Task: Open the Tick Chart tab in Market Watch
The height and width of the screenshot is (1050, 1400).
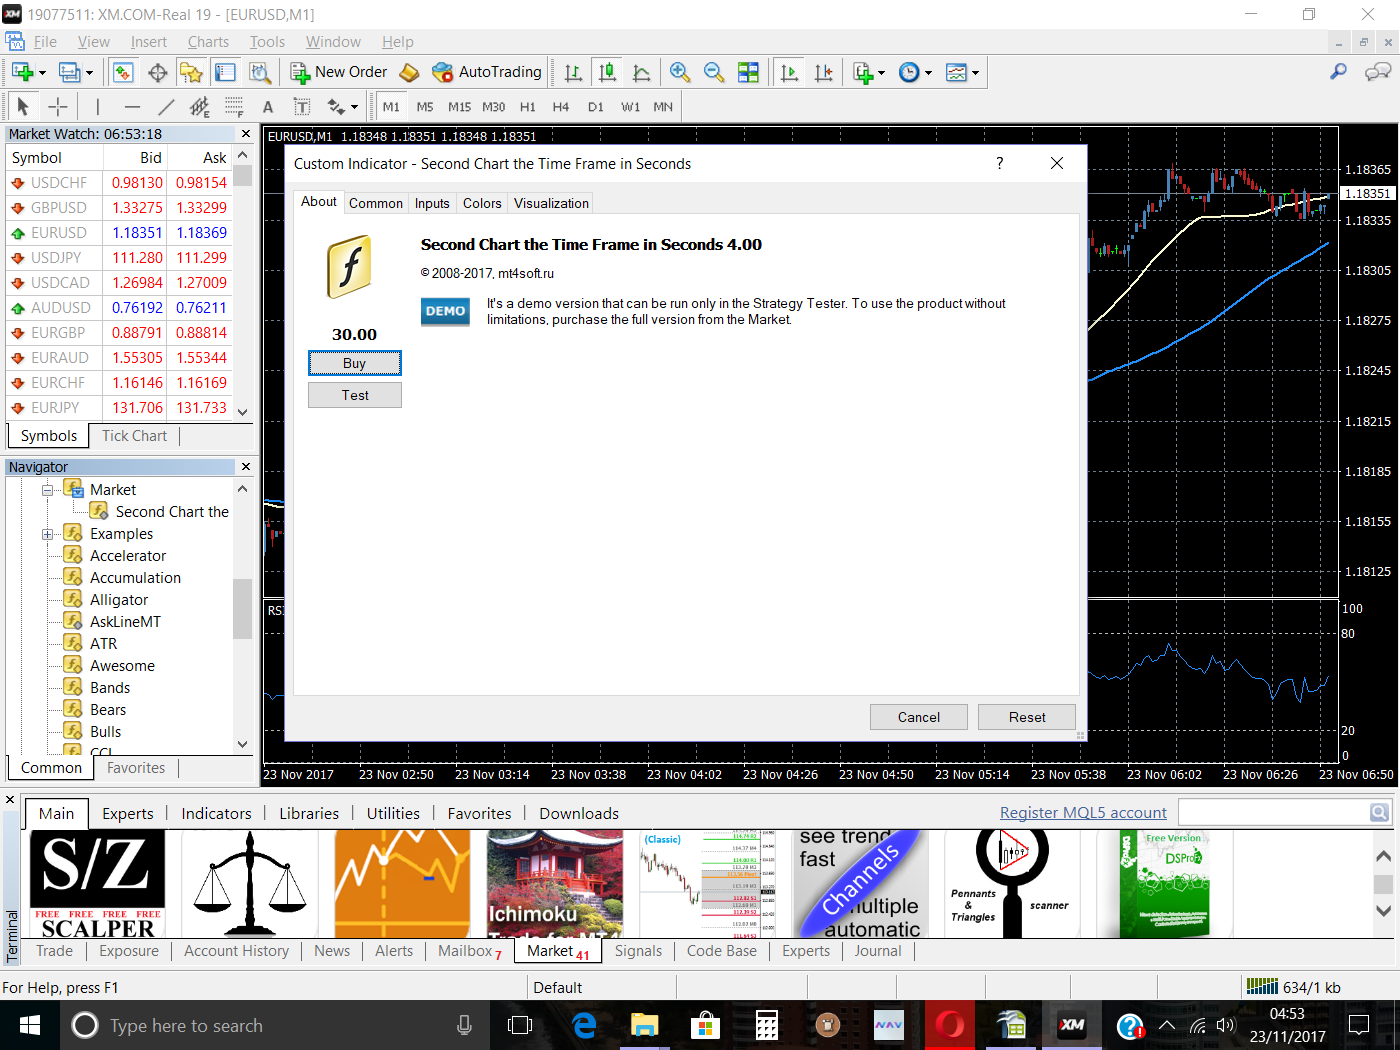Action: click(x=134, y=436)
